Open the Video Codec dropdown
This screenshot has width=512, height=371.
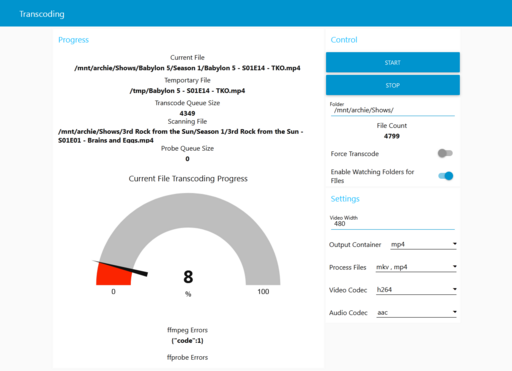pyautogui.click(x=416, y=290)
